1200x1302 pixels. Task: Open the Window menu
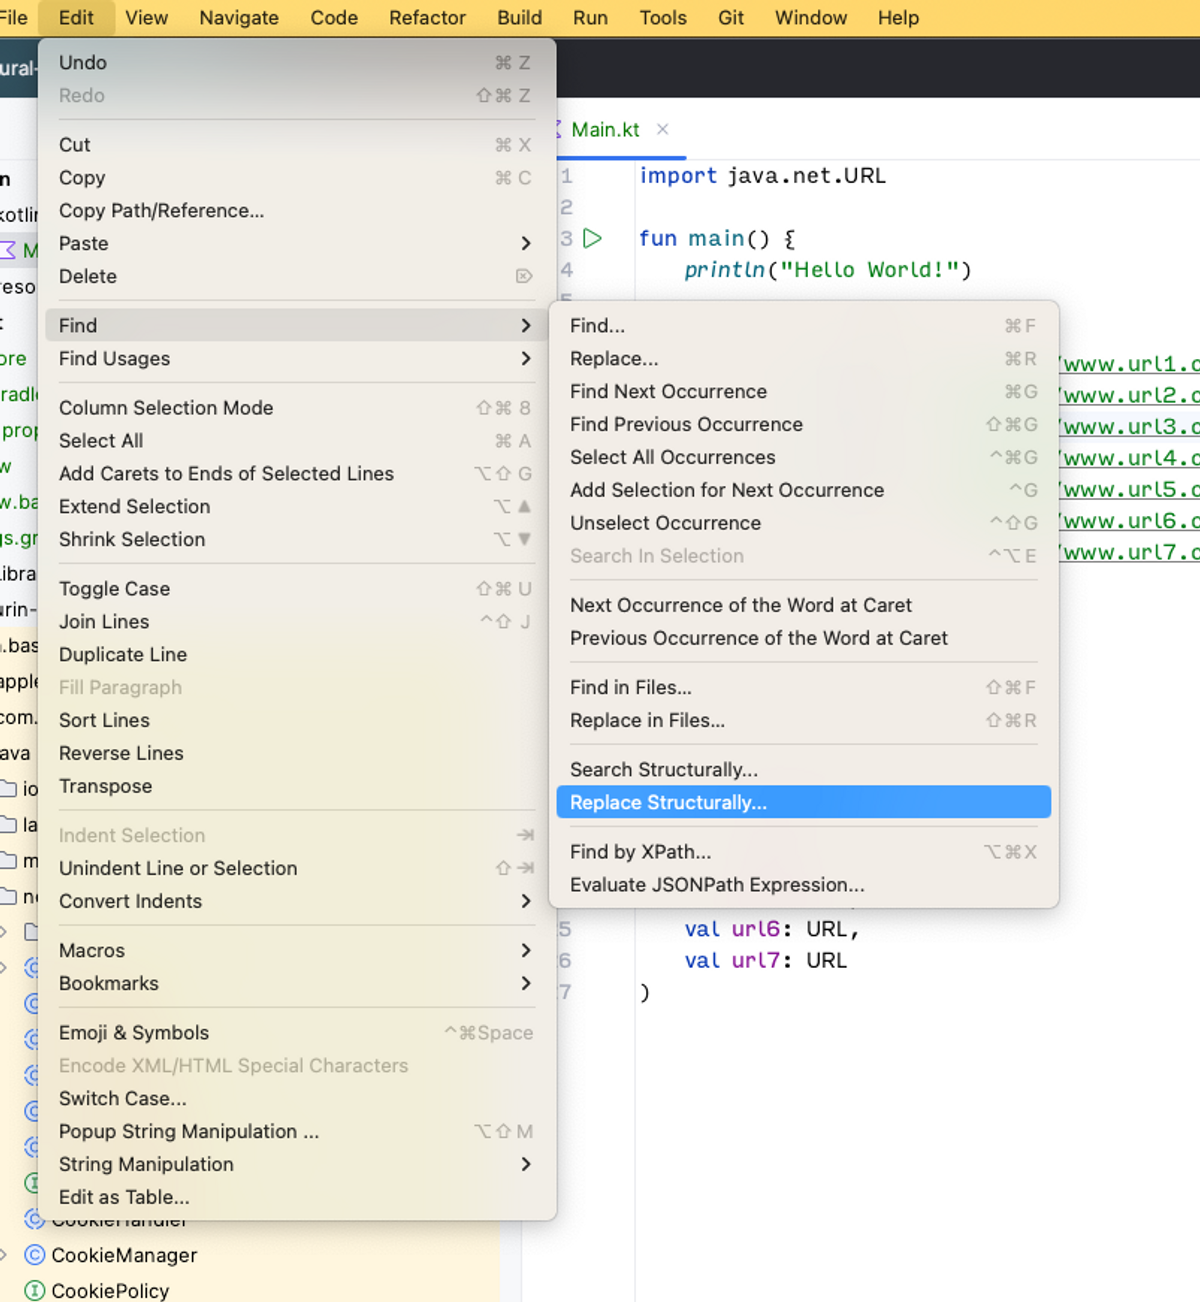point(811,17)
